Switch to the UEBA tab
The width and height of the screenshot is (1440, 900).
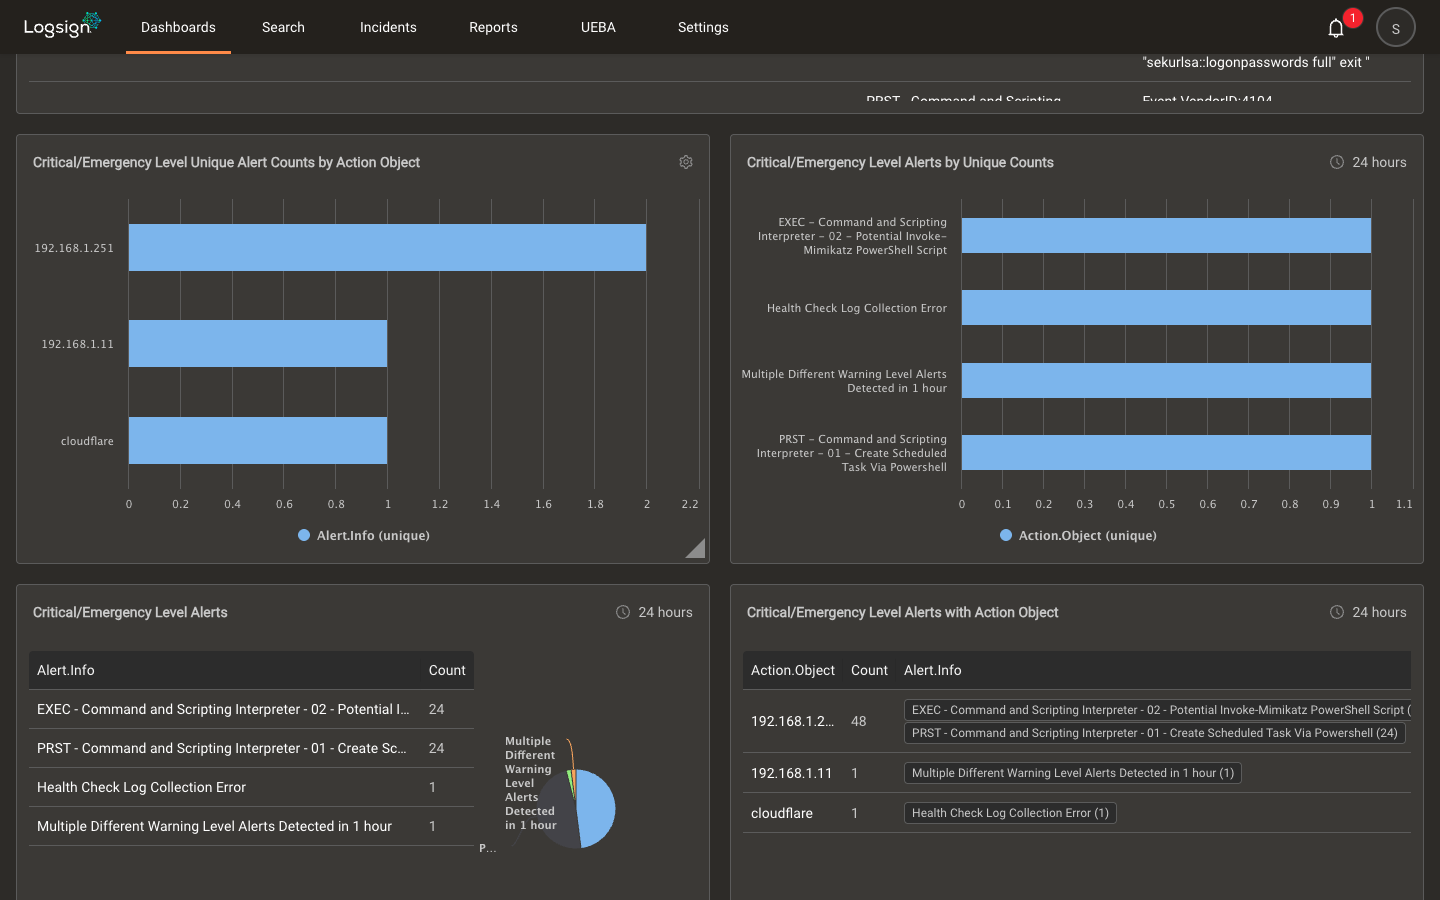point(598,27)
